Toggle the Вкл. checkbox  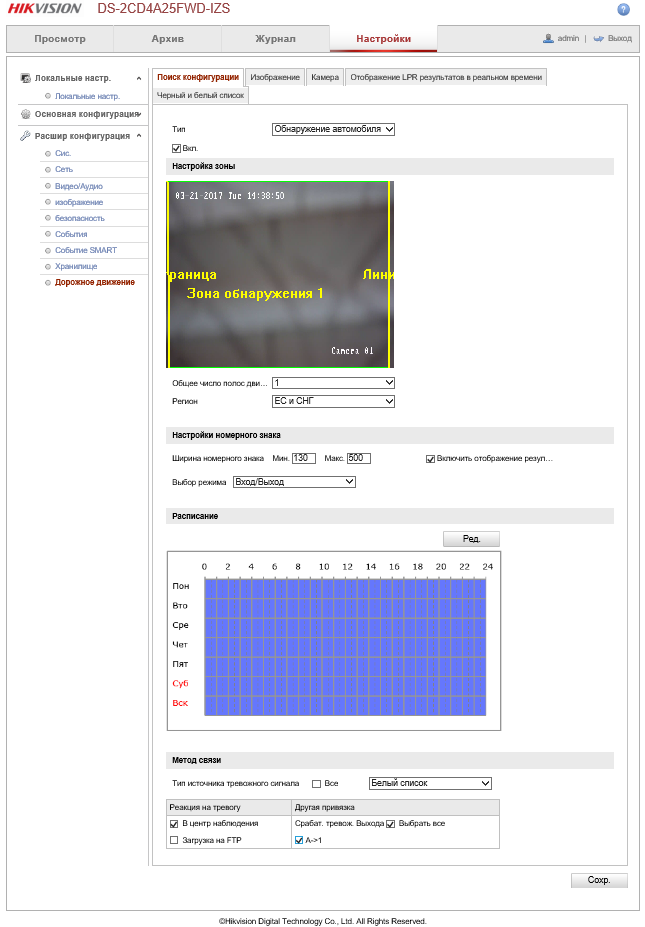click(x=176, y=148)
